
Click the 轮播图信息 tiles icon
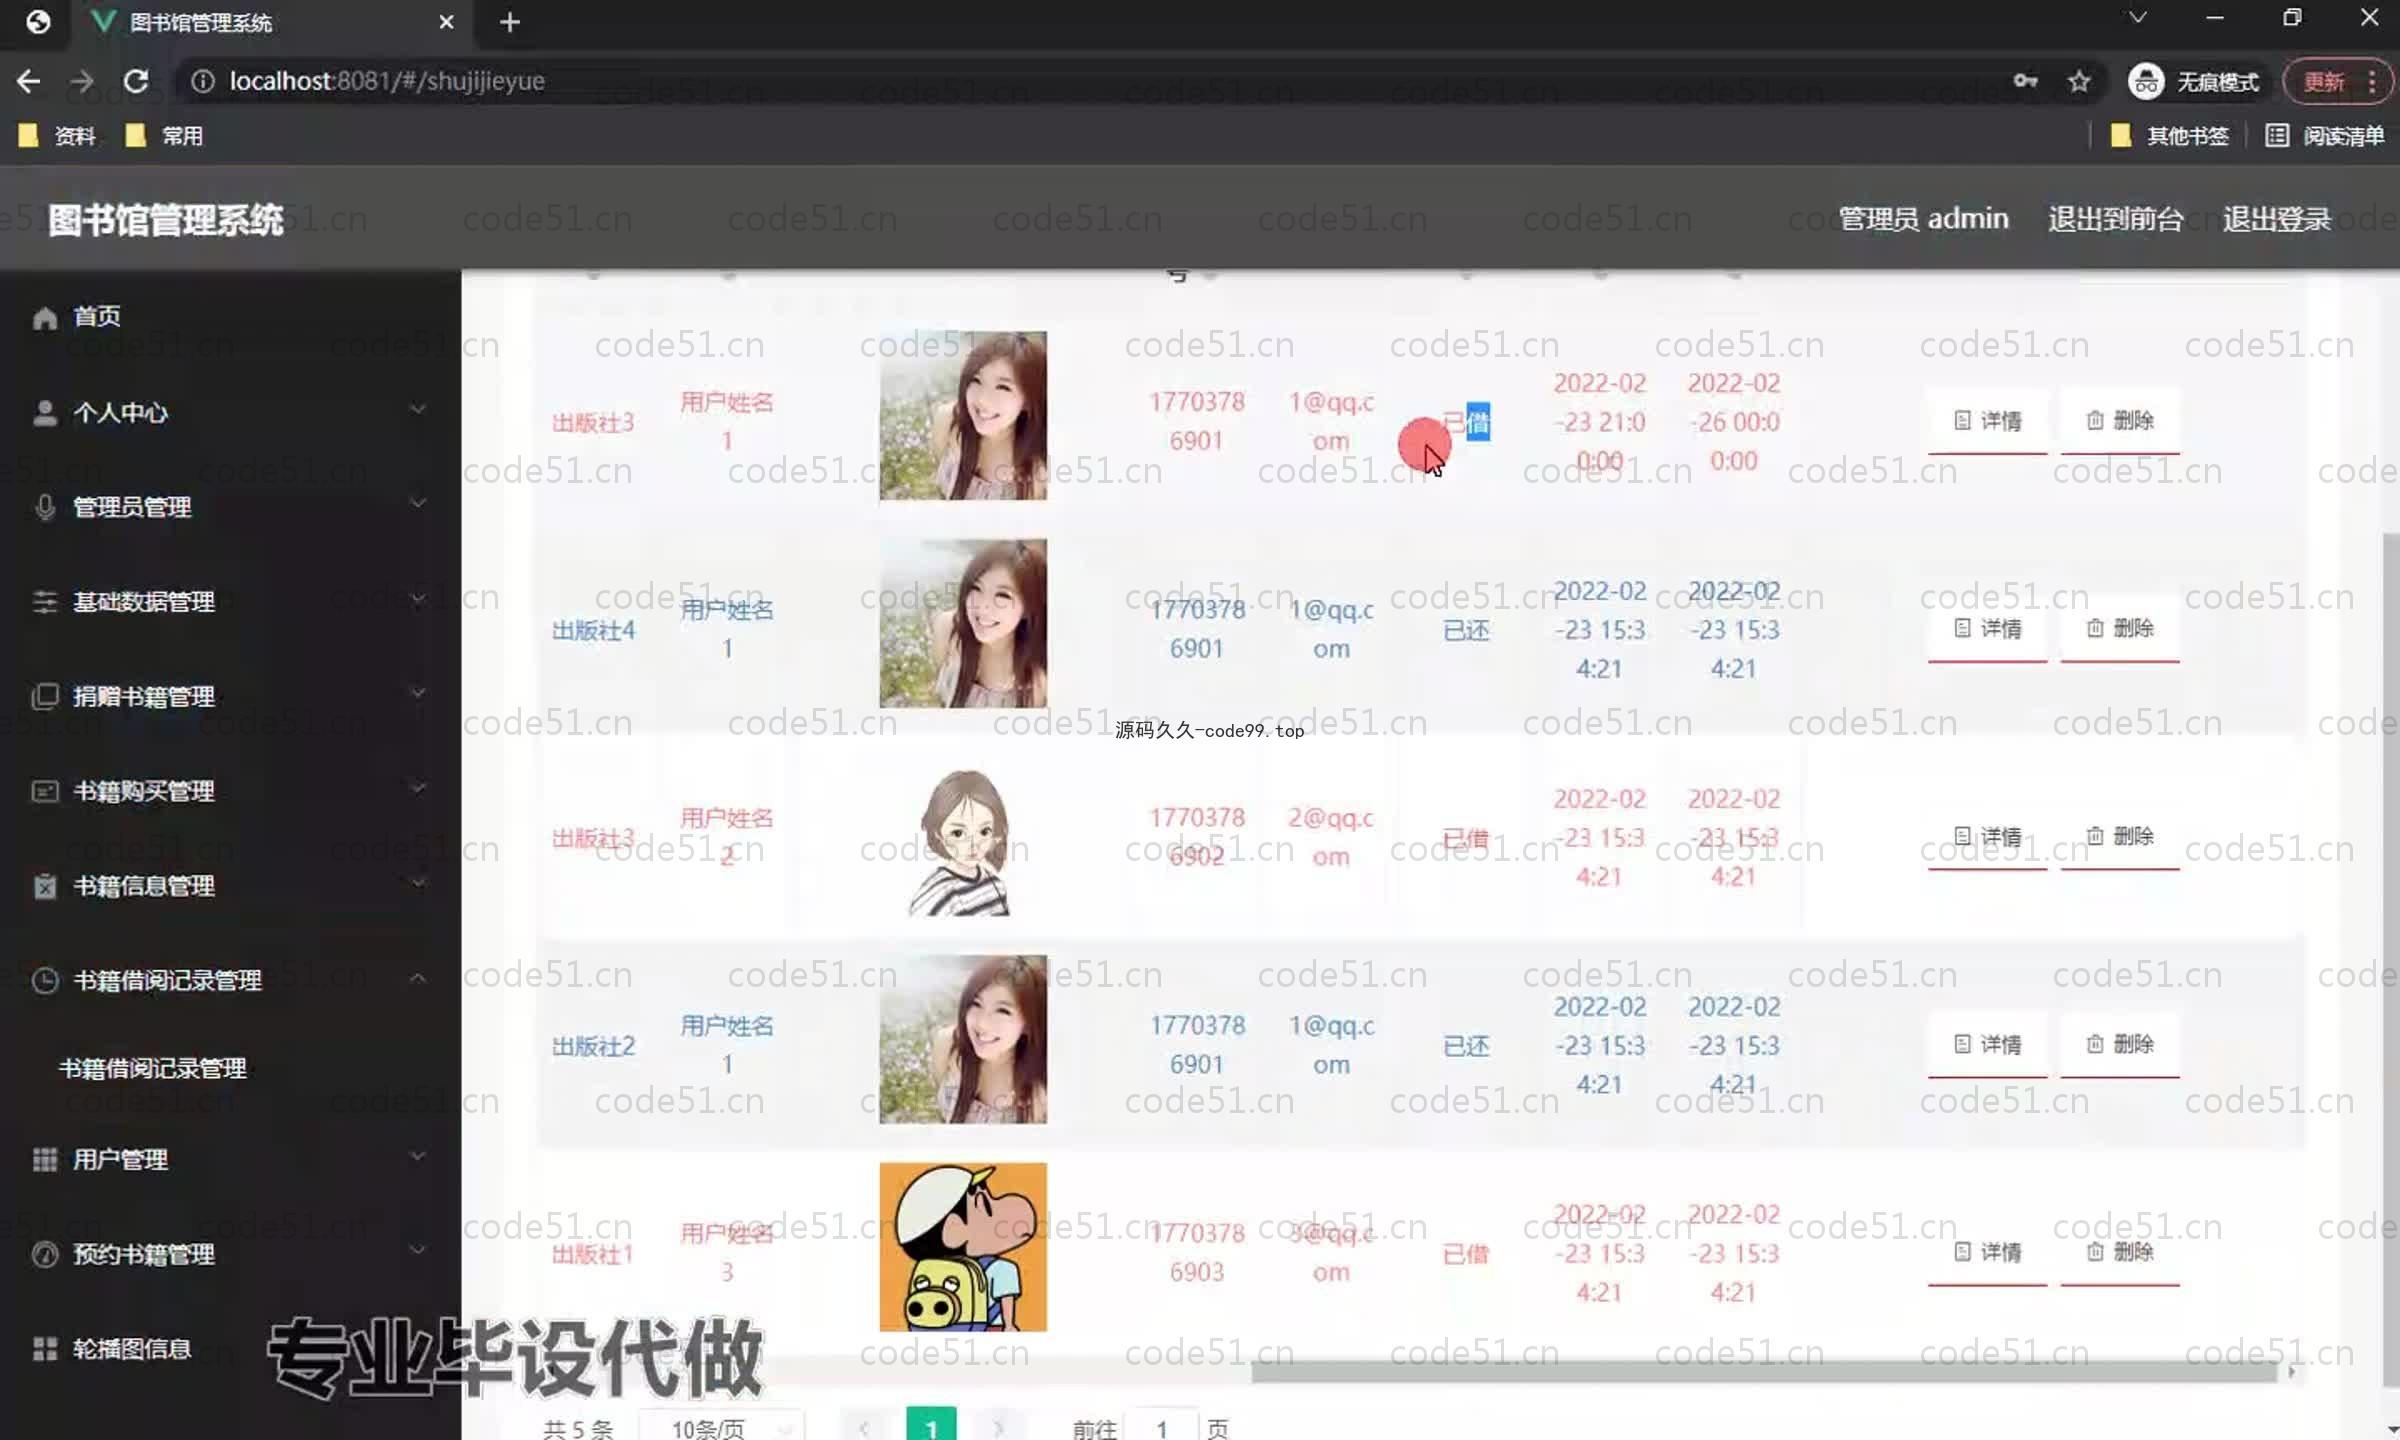click(x=44, y=1349)
